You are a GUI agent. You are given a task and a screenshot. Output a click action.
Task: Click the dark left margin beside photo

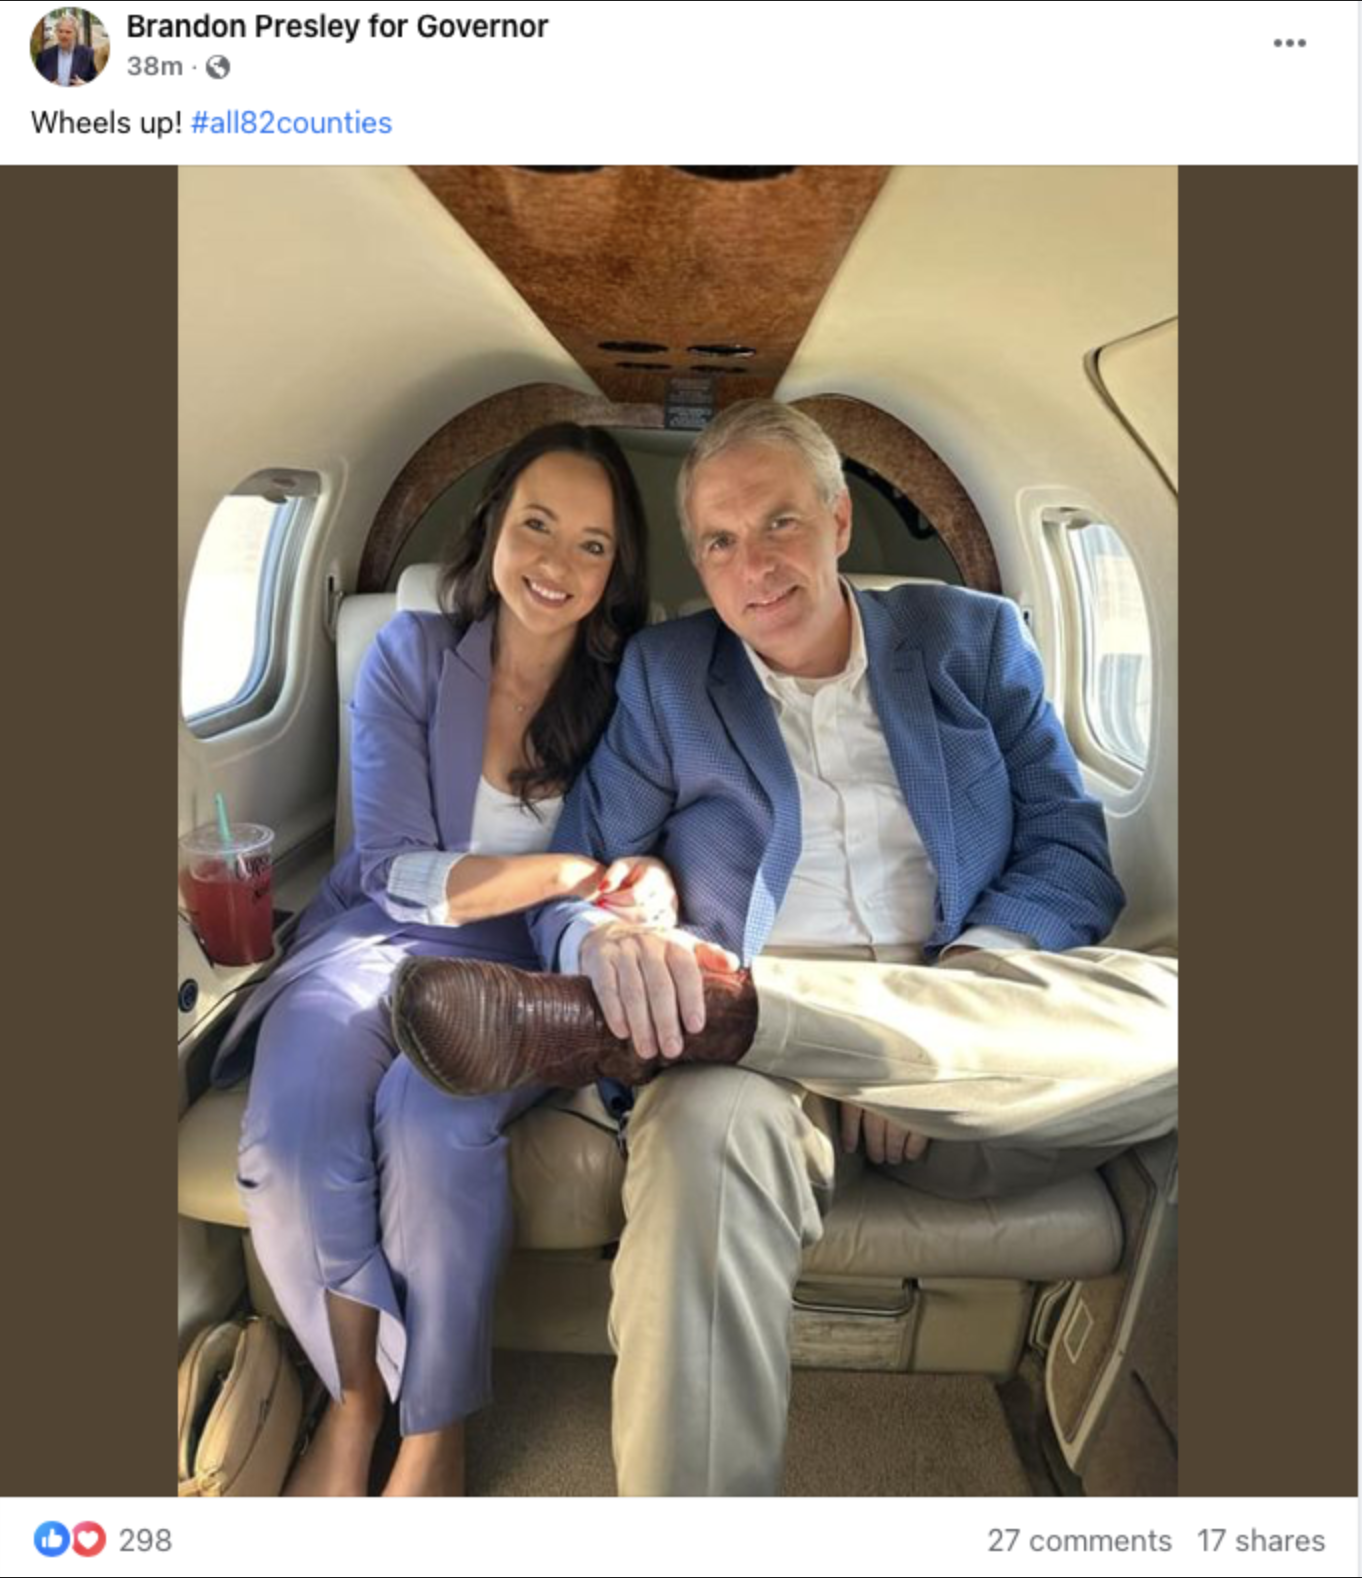coord(89,830)
